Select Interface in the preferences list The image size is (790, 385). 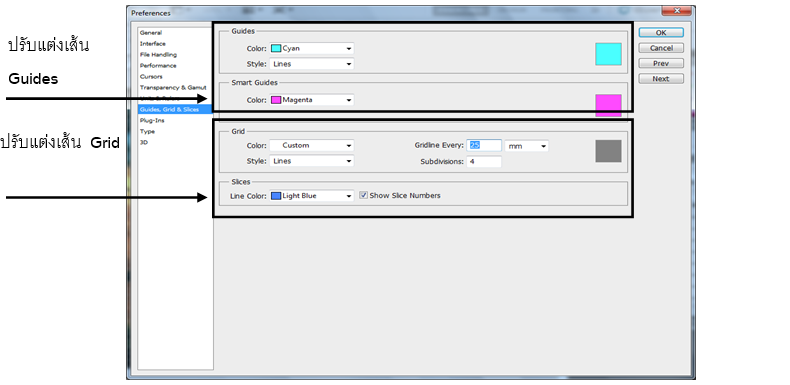click(x=153, y=44)
